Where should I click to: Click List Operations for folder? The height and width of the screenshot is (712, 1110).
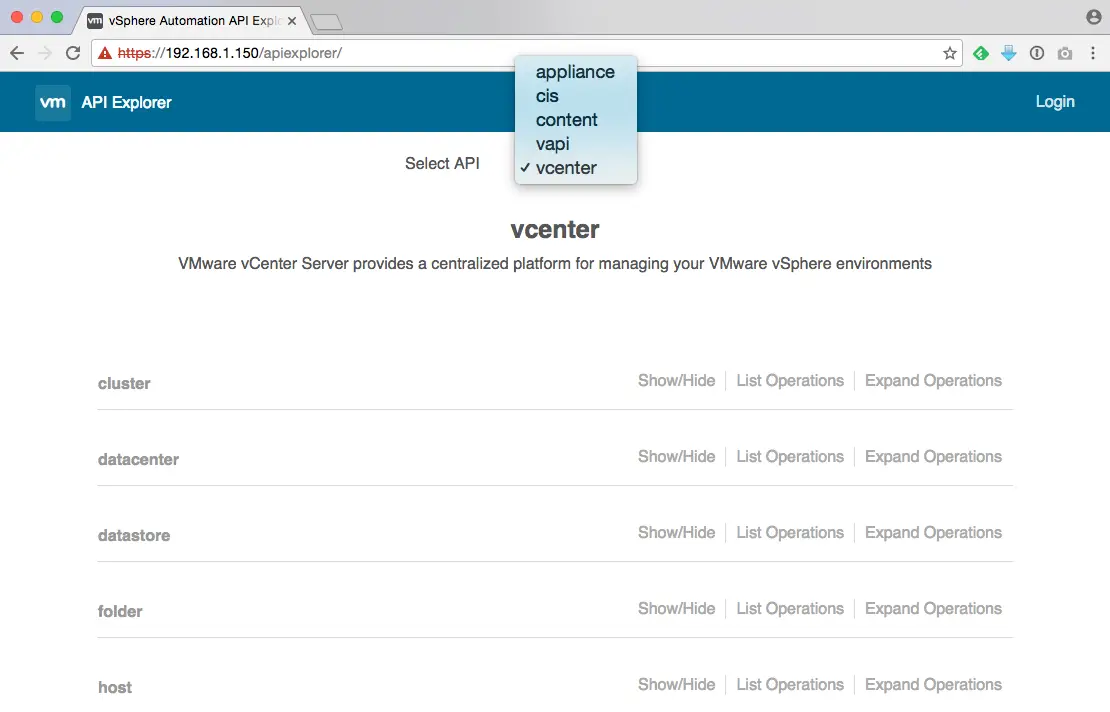tap(790, 609)
